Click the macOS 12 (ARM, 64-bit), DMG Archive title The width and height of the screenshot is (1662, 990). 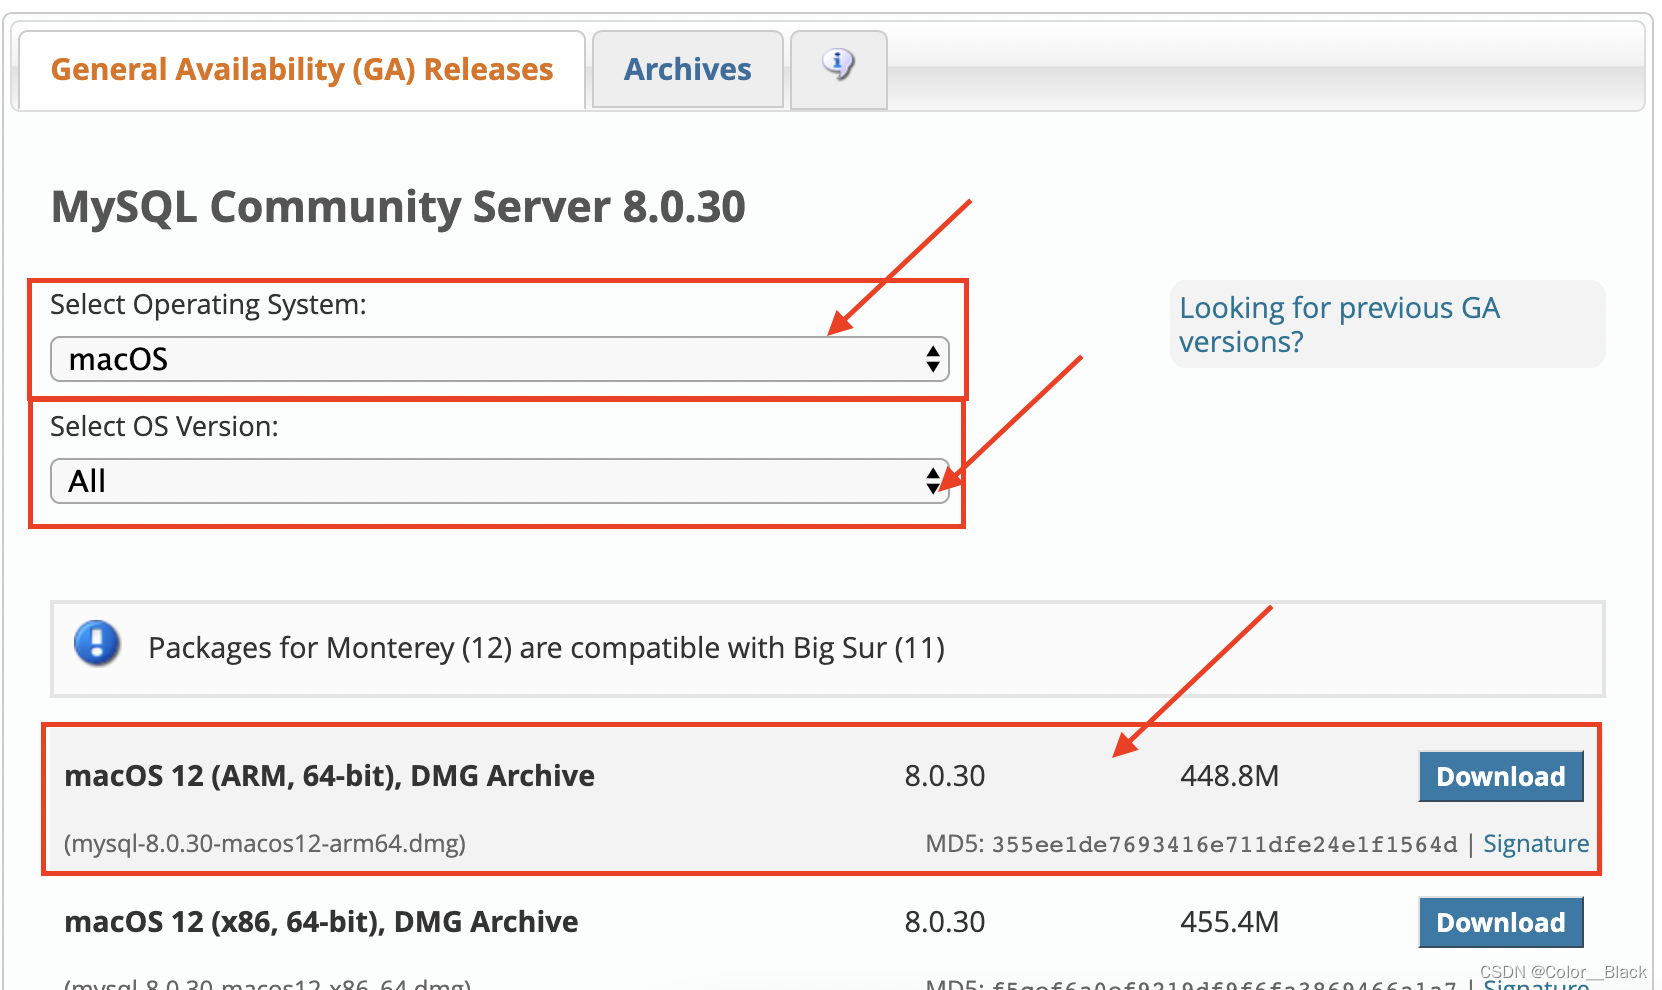click(329, 776)
